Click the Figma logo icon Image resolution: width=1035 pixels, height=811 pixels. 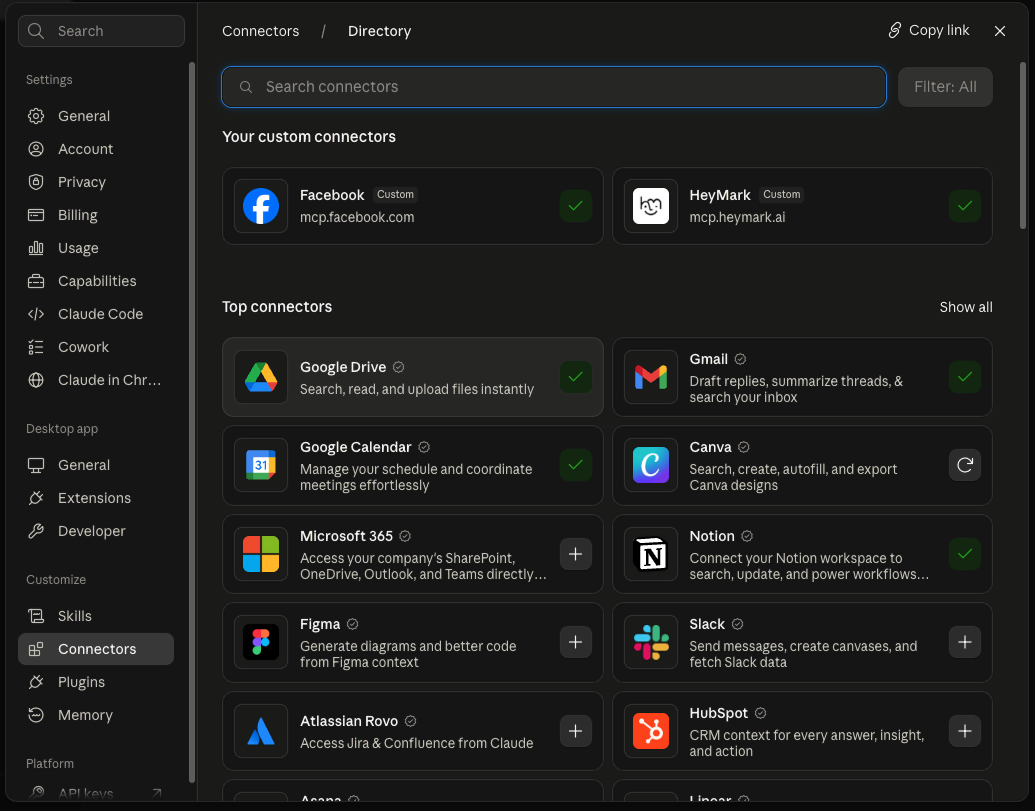click(x=261, y=642)
